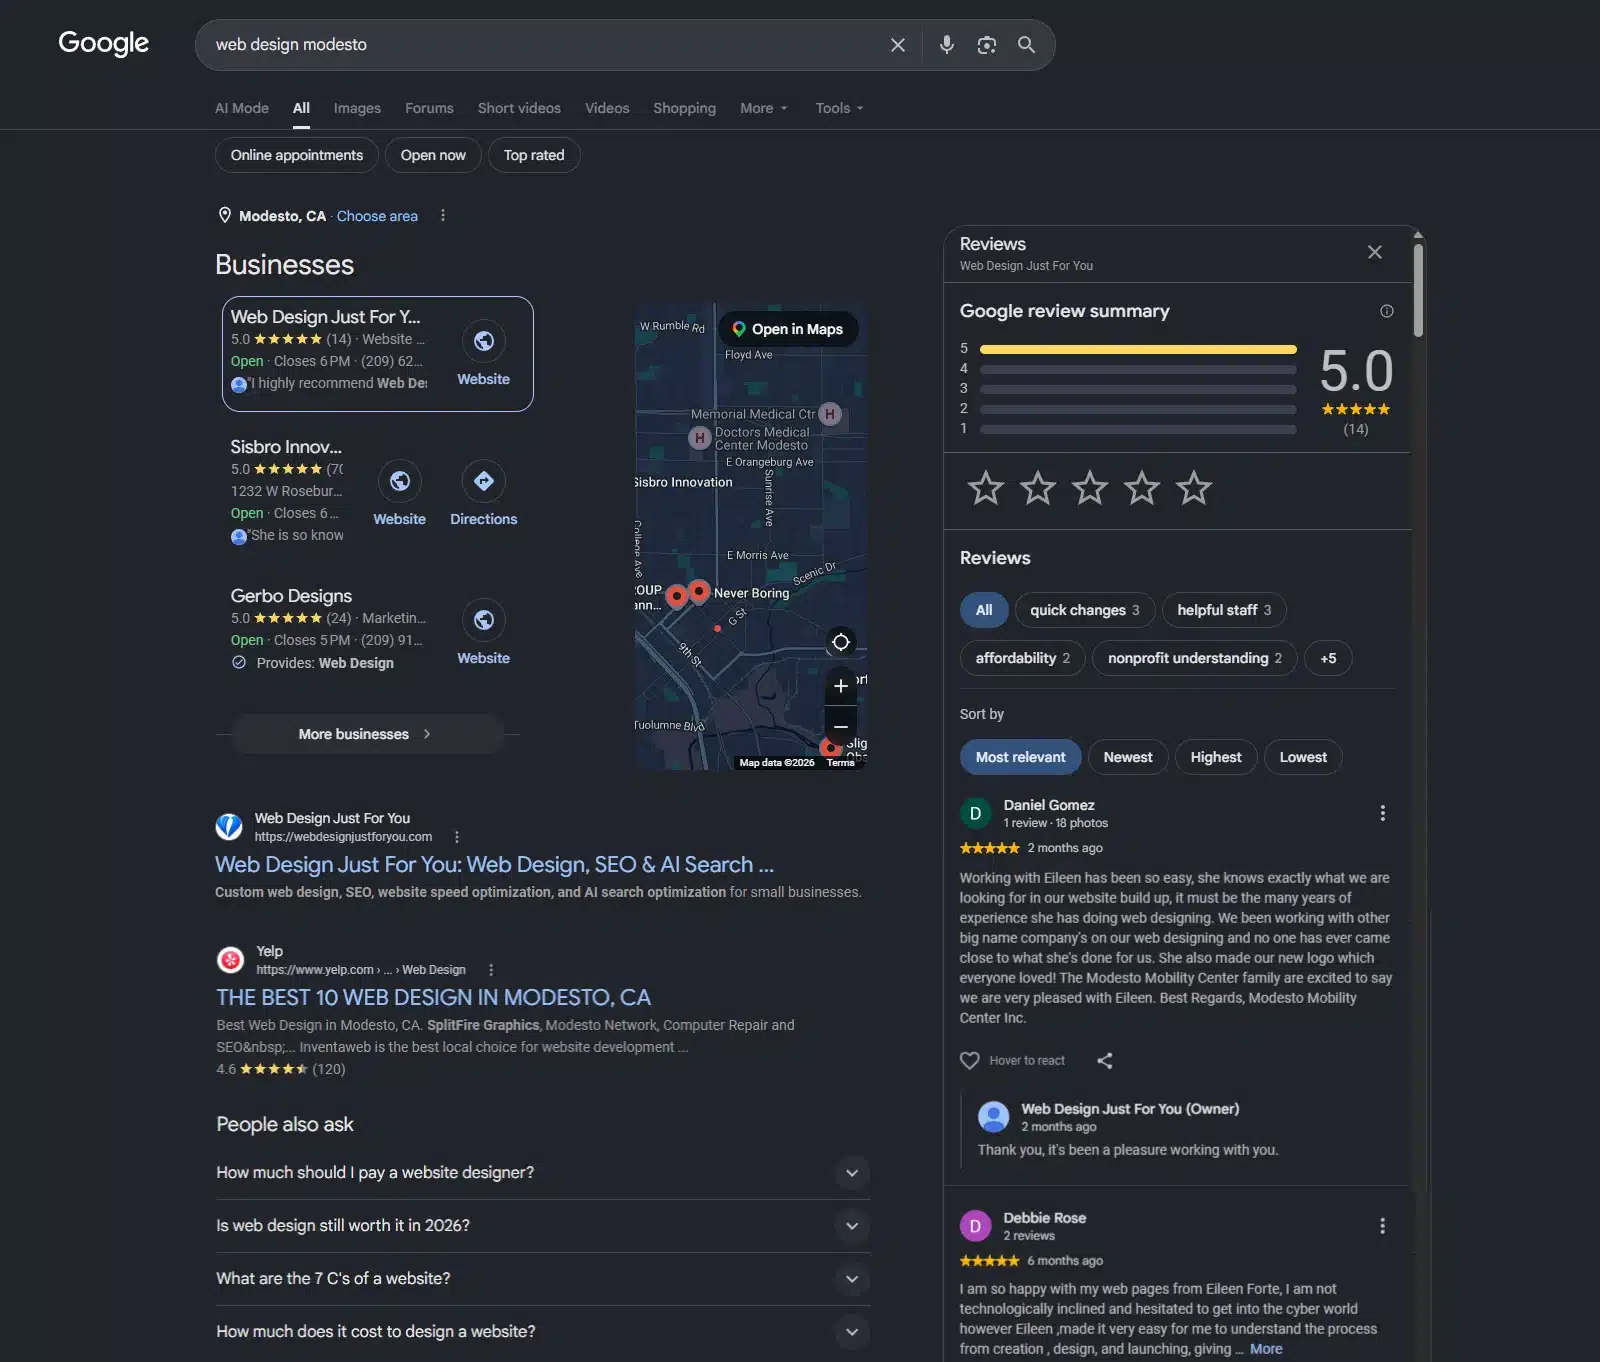Switch to the Videos tab
The width and height of the screenshot is (1600, 1362).
607,108
